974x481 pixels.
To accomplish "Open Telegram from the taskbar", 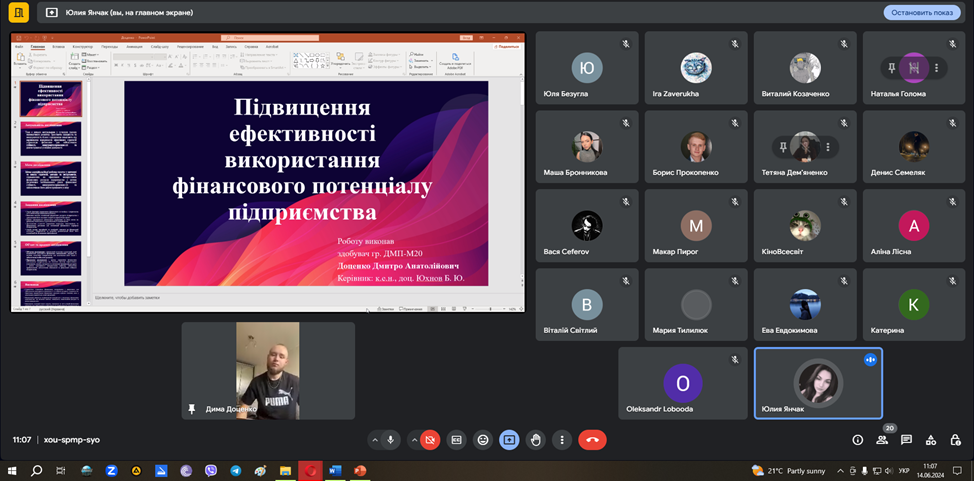I will pyautogui.click(x=235, y=470).
